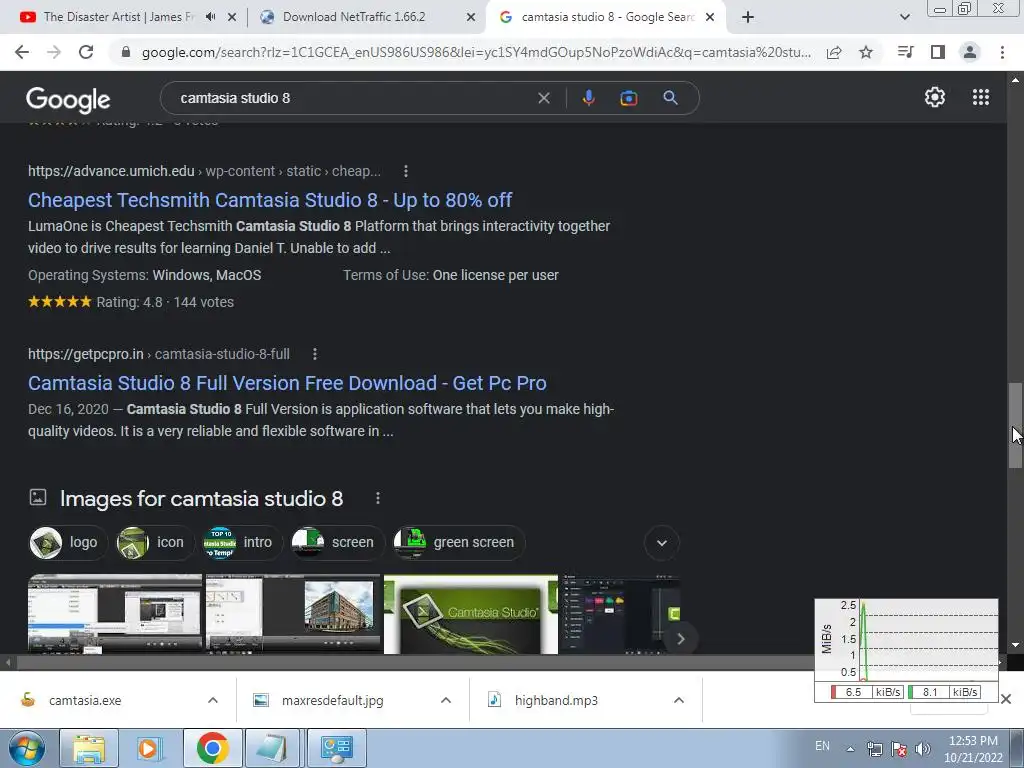This screenshot has height=768, width=1024.
Task: Expand options for camtasia.exe download
Action: (213, 700)
